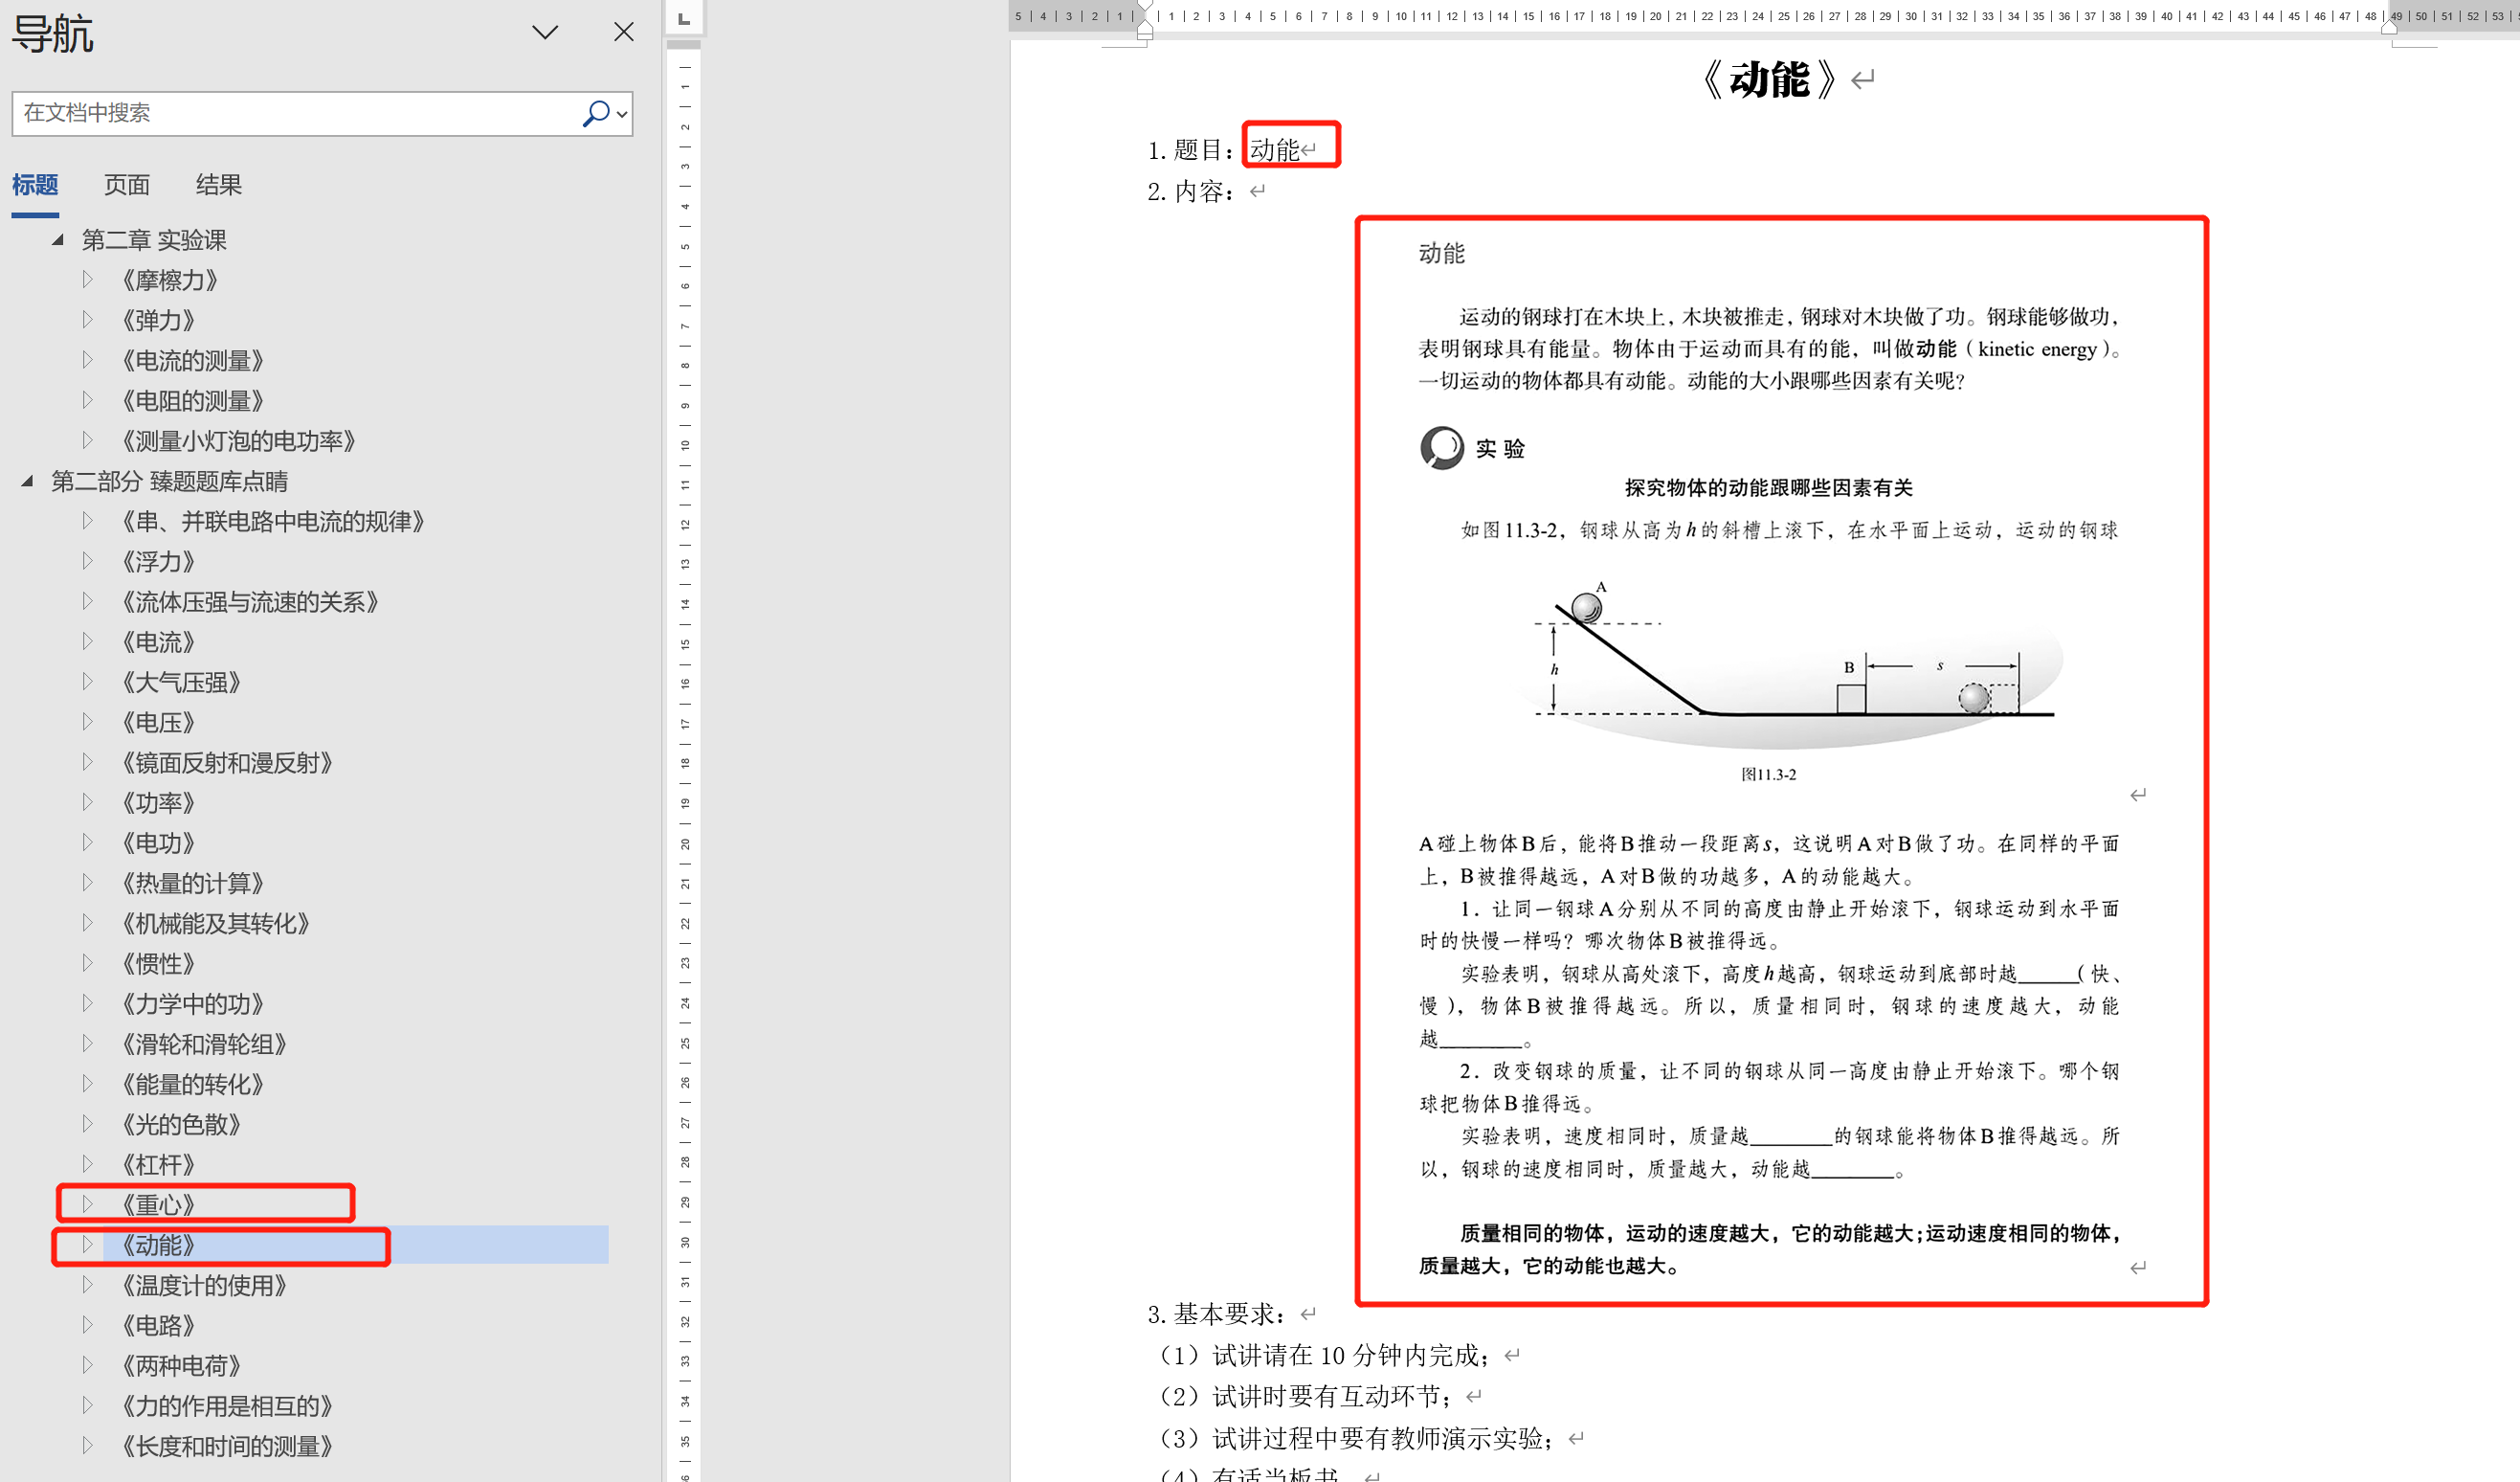2520x1482 pixels.
Task: Switch to the 页面 tab
Action: pos(126,185)
